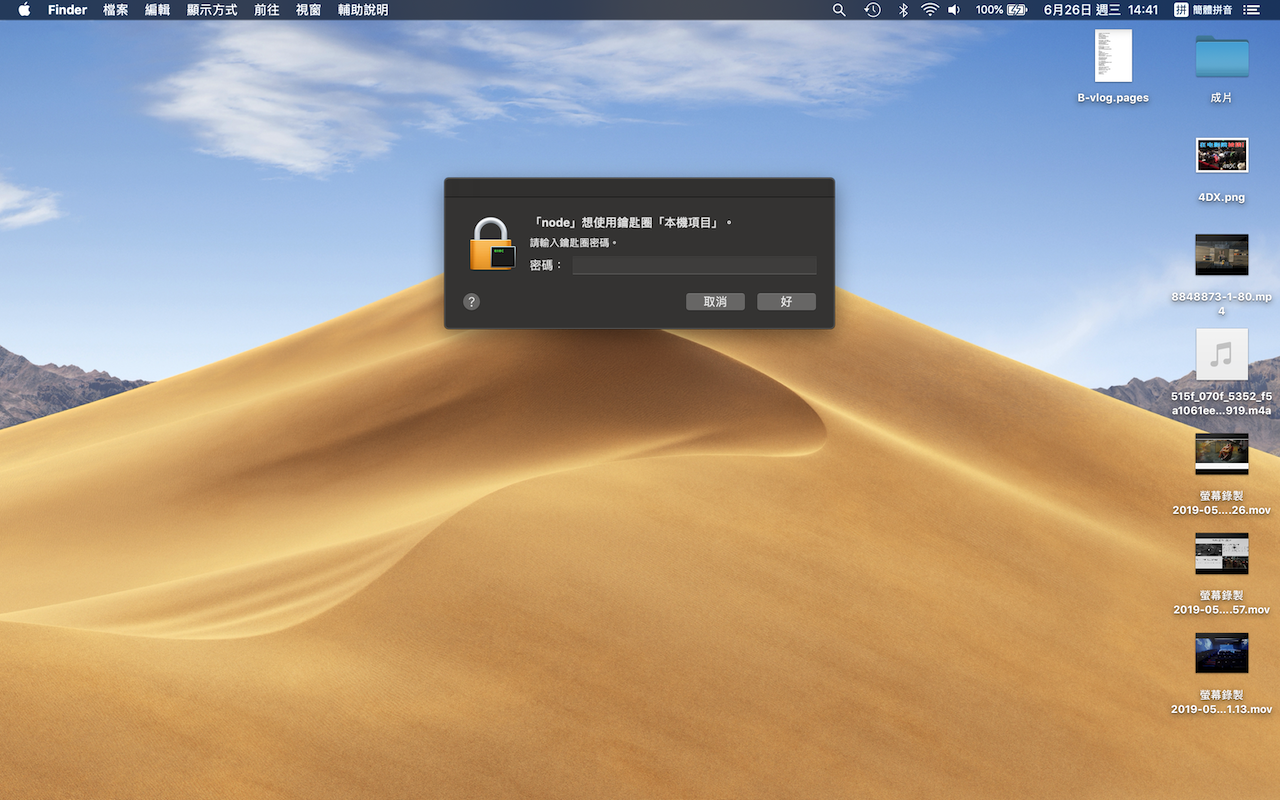This screenshot has height=800, width=1280.
Task: Click the 請輸入鑰匙圈密碼 message
Action: 573,243
